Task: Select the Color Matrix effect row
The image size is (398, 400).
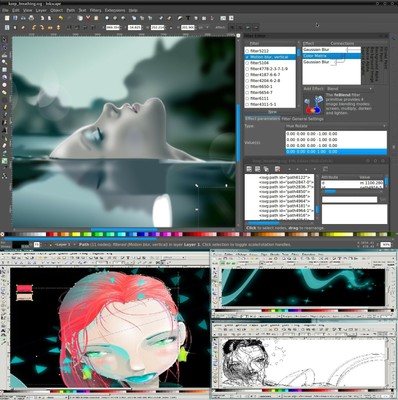Action: (x=332, y=56)
